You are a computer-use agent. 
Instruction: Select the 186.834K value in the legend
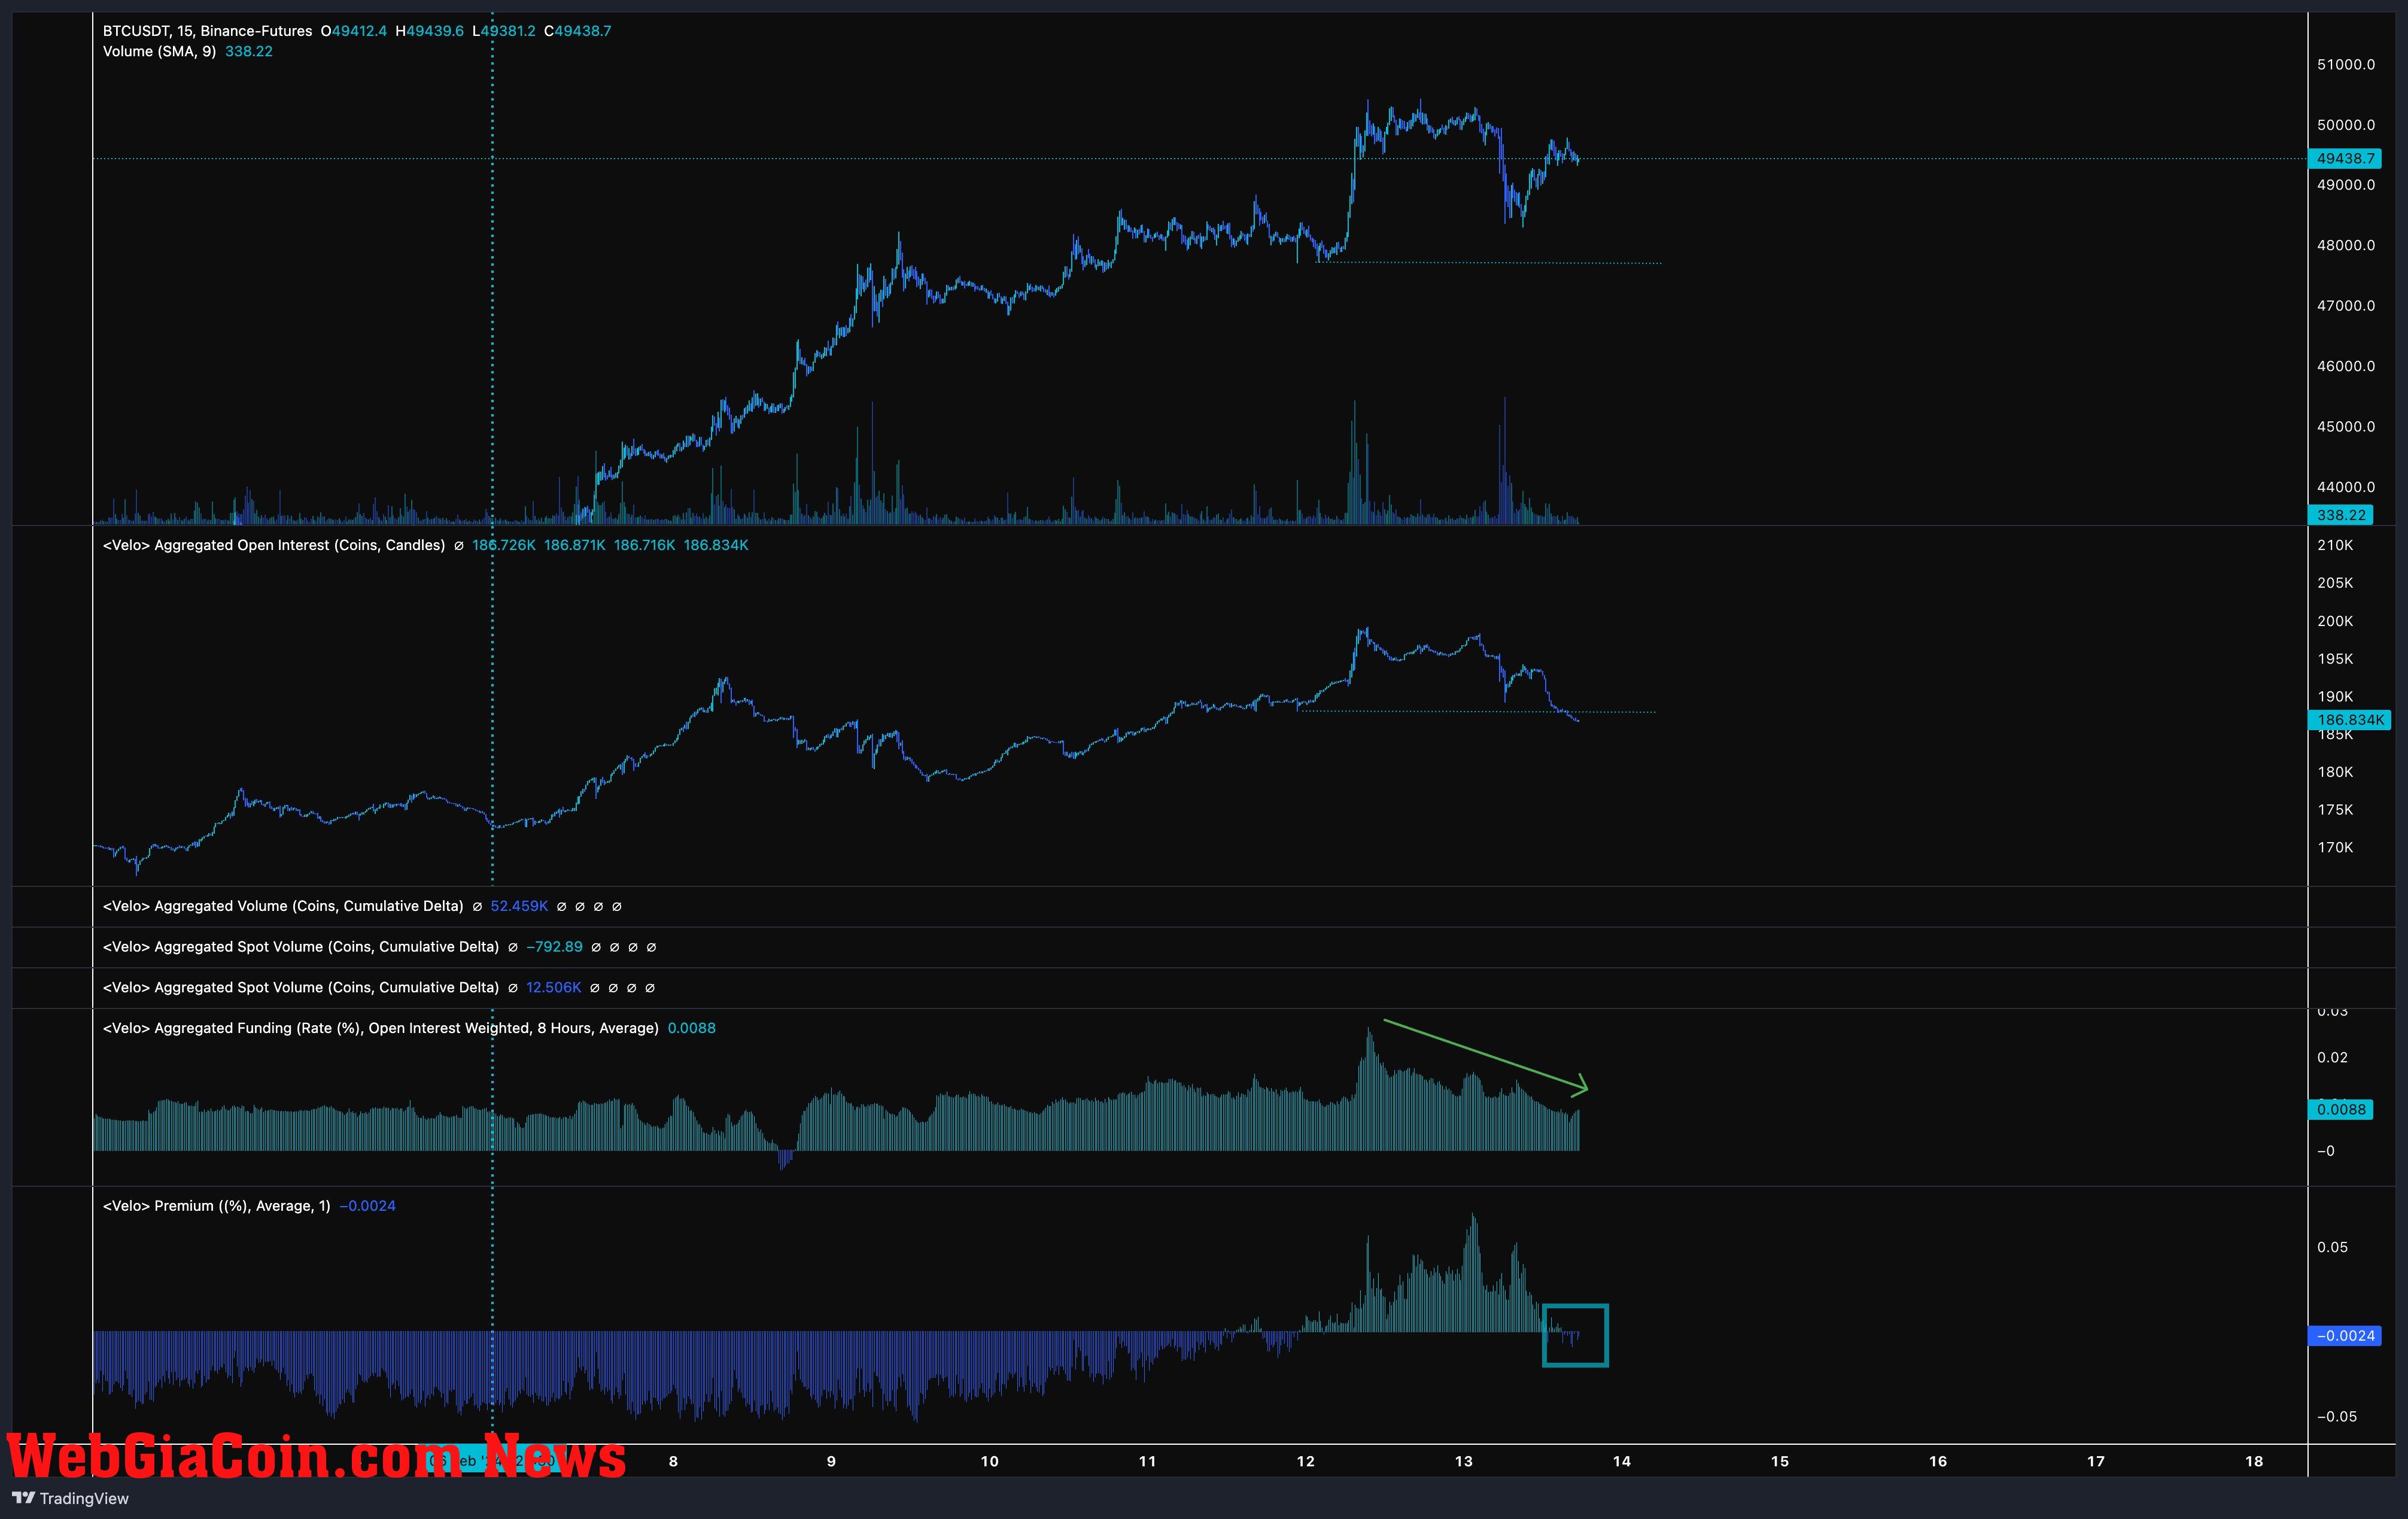716,545
